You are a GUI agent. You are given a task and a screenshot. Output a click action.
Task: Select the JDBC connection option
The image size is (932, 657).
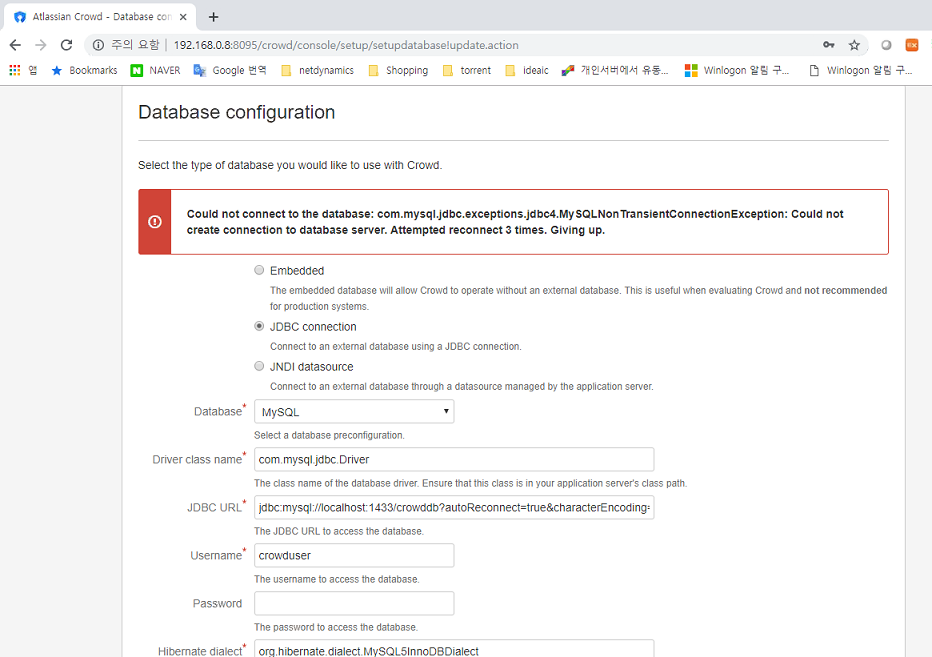[x=259, y=326]
